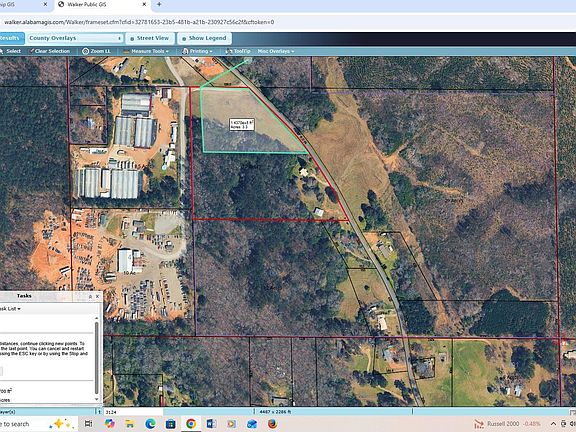This screenshot has width=576, height=432.
Task: Enable the ToolTip tool
Action: 238,51
